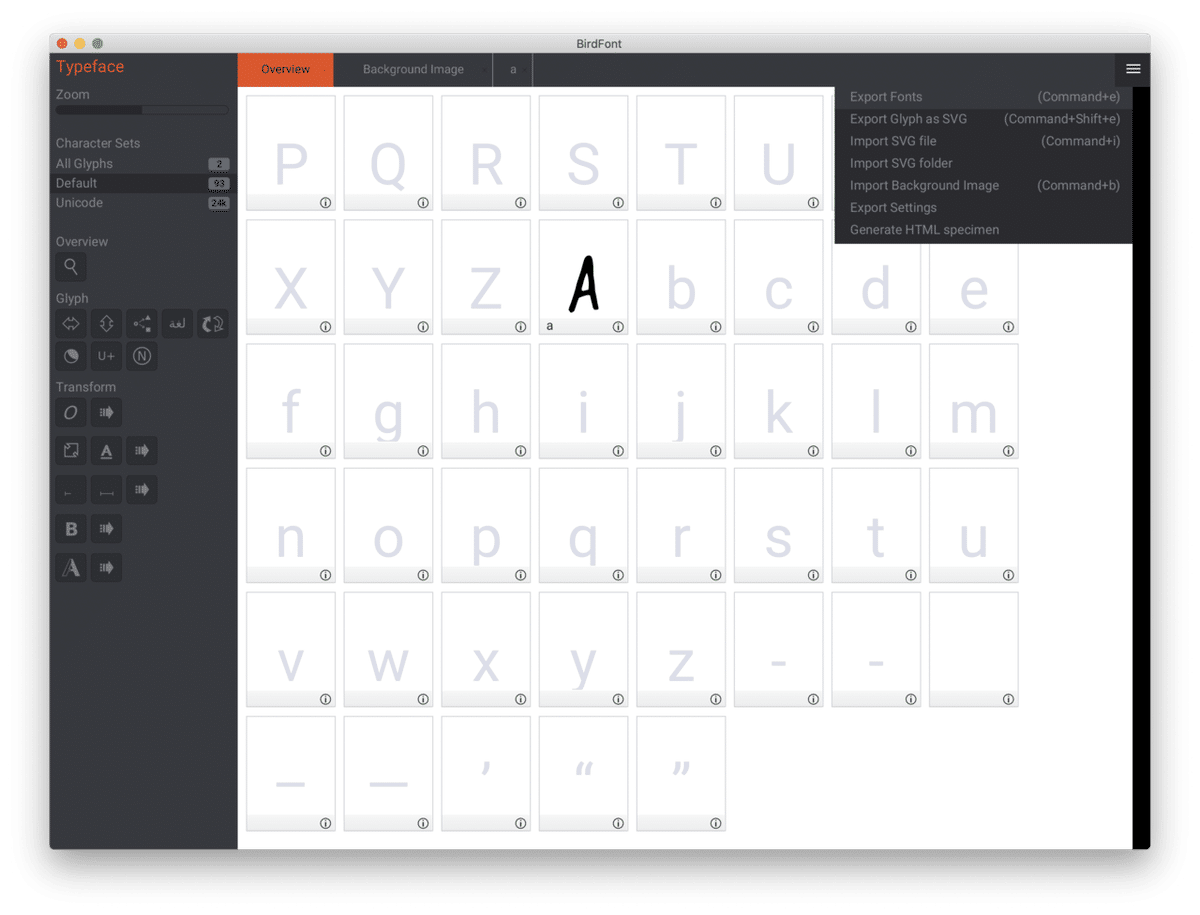Click the circled N icon
Image resolution: width=1200 pixels, height=915 pixels.
142,356
